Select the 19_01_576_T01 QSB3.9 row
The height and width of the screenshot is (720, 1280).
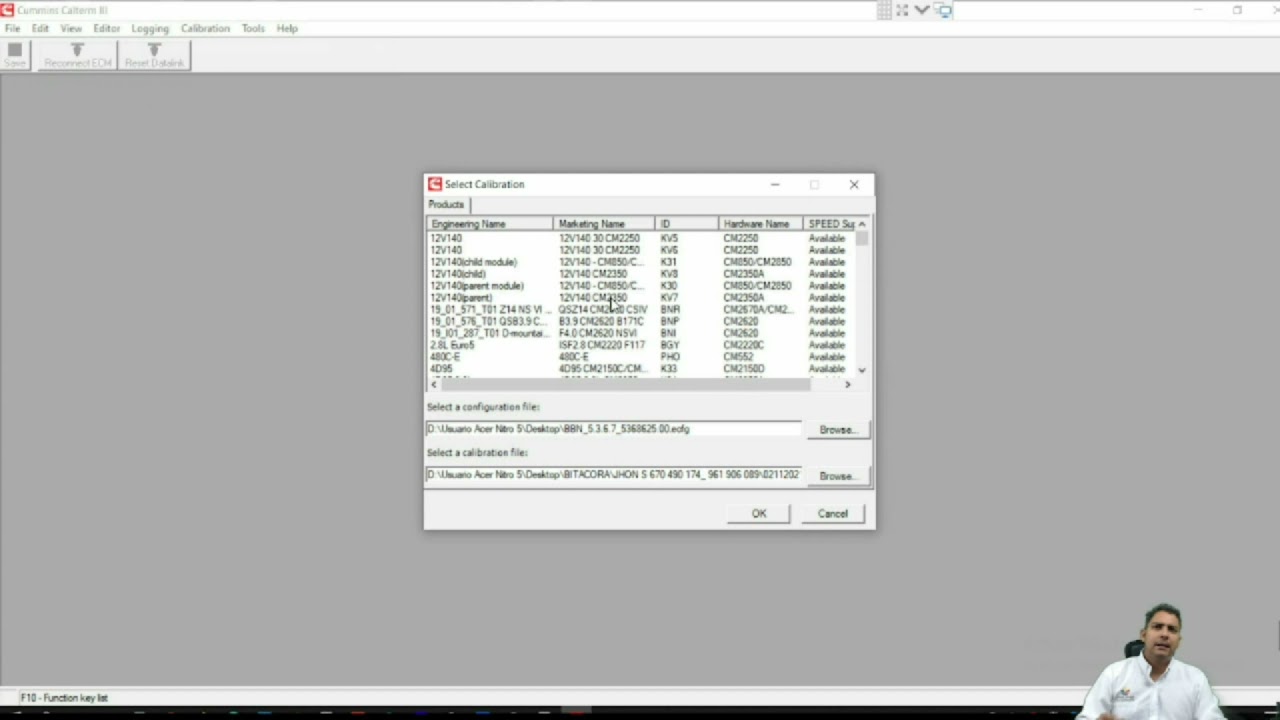pos(641,321)
